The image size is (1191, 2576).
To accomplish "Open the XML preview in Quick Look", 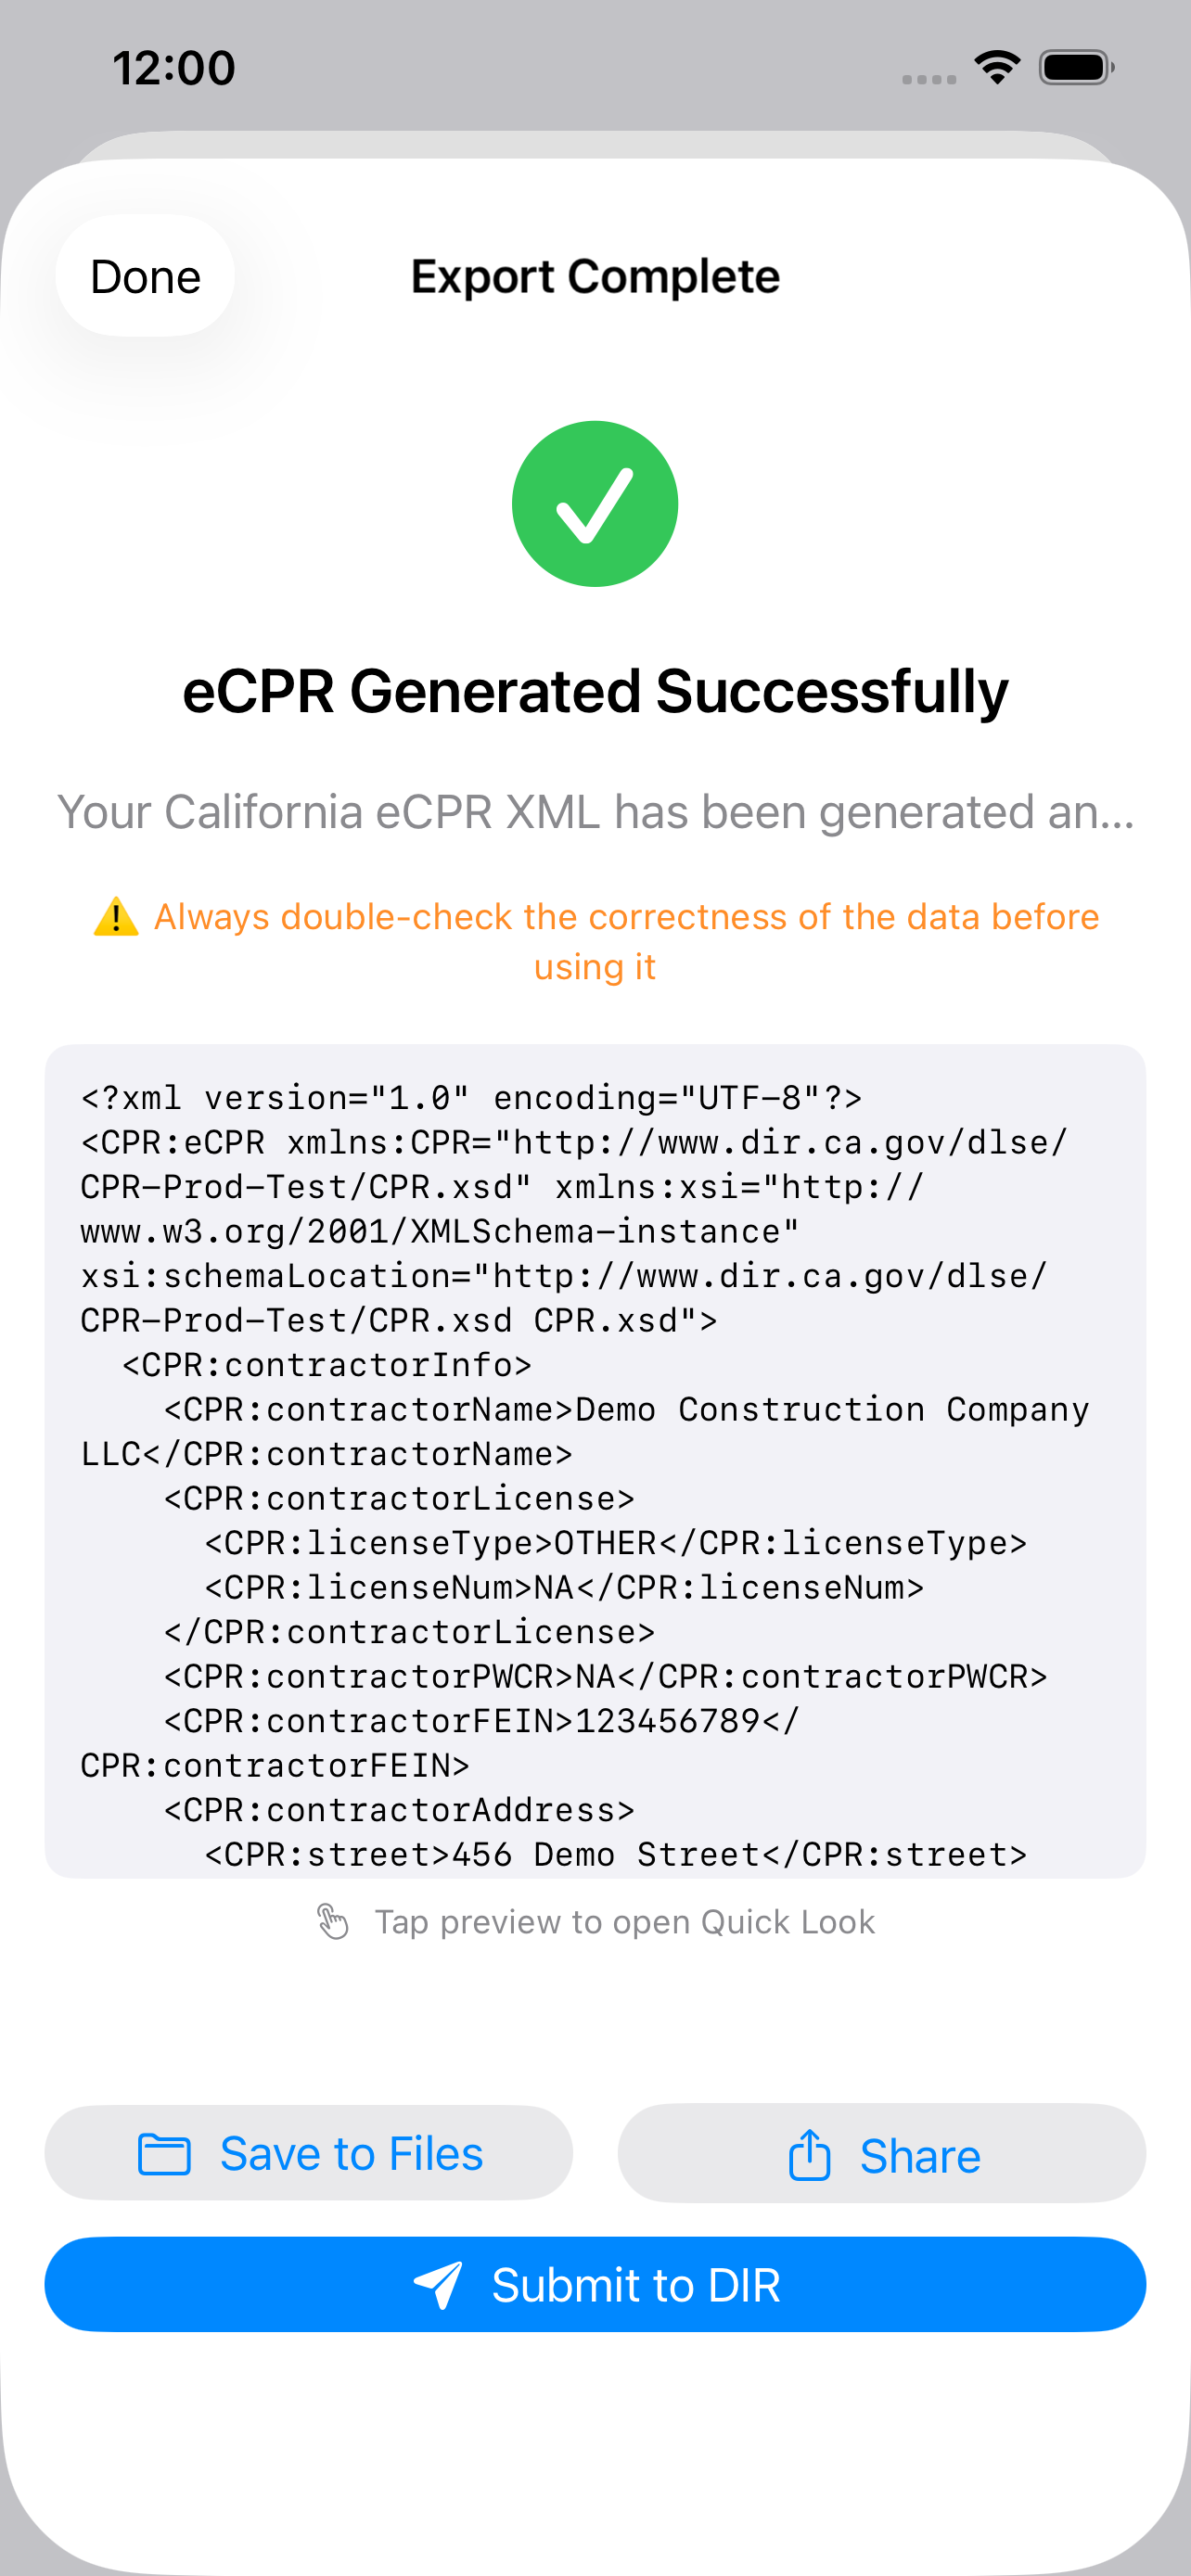I will tap(595, 1461).
